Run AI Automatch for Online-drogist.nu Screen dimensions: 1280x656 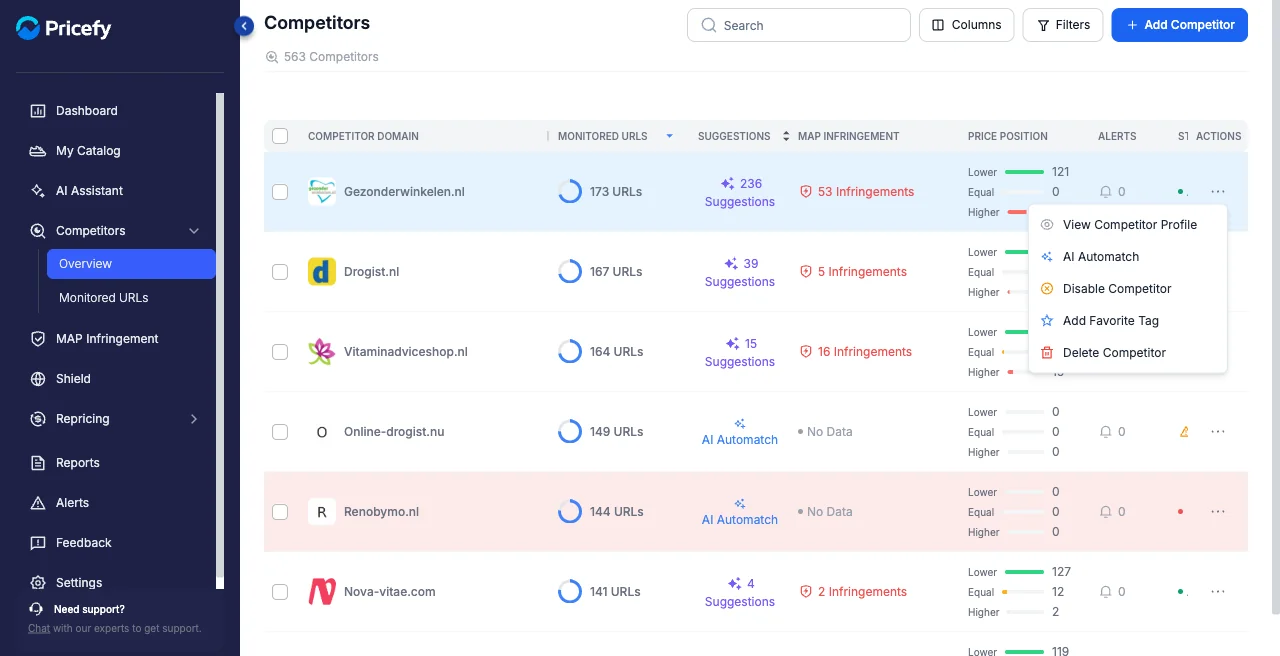pyautogui.click(x=740, y=432)
